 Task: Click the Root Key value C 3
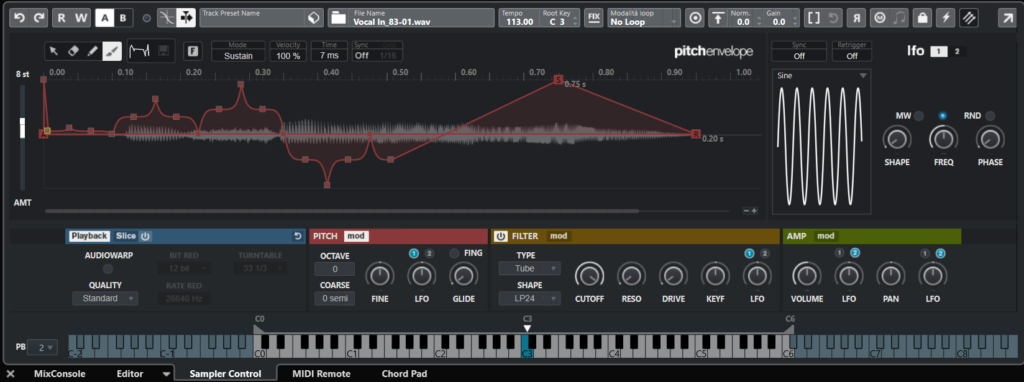point(556,22)
